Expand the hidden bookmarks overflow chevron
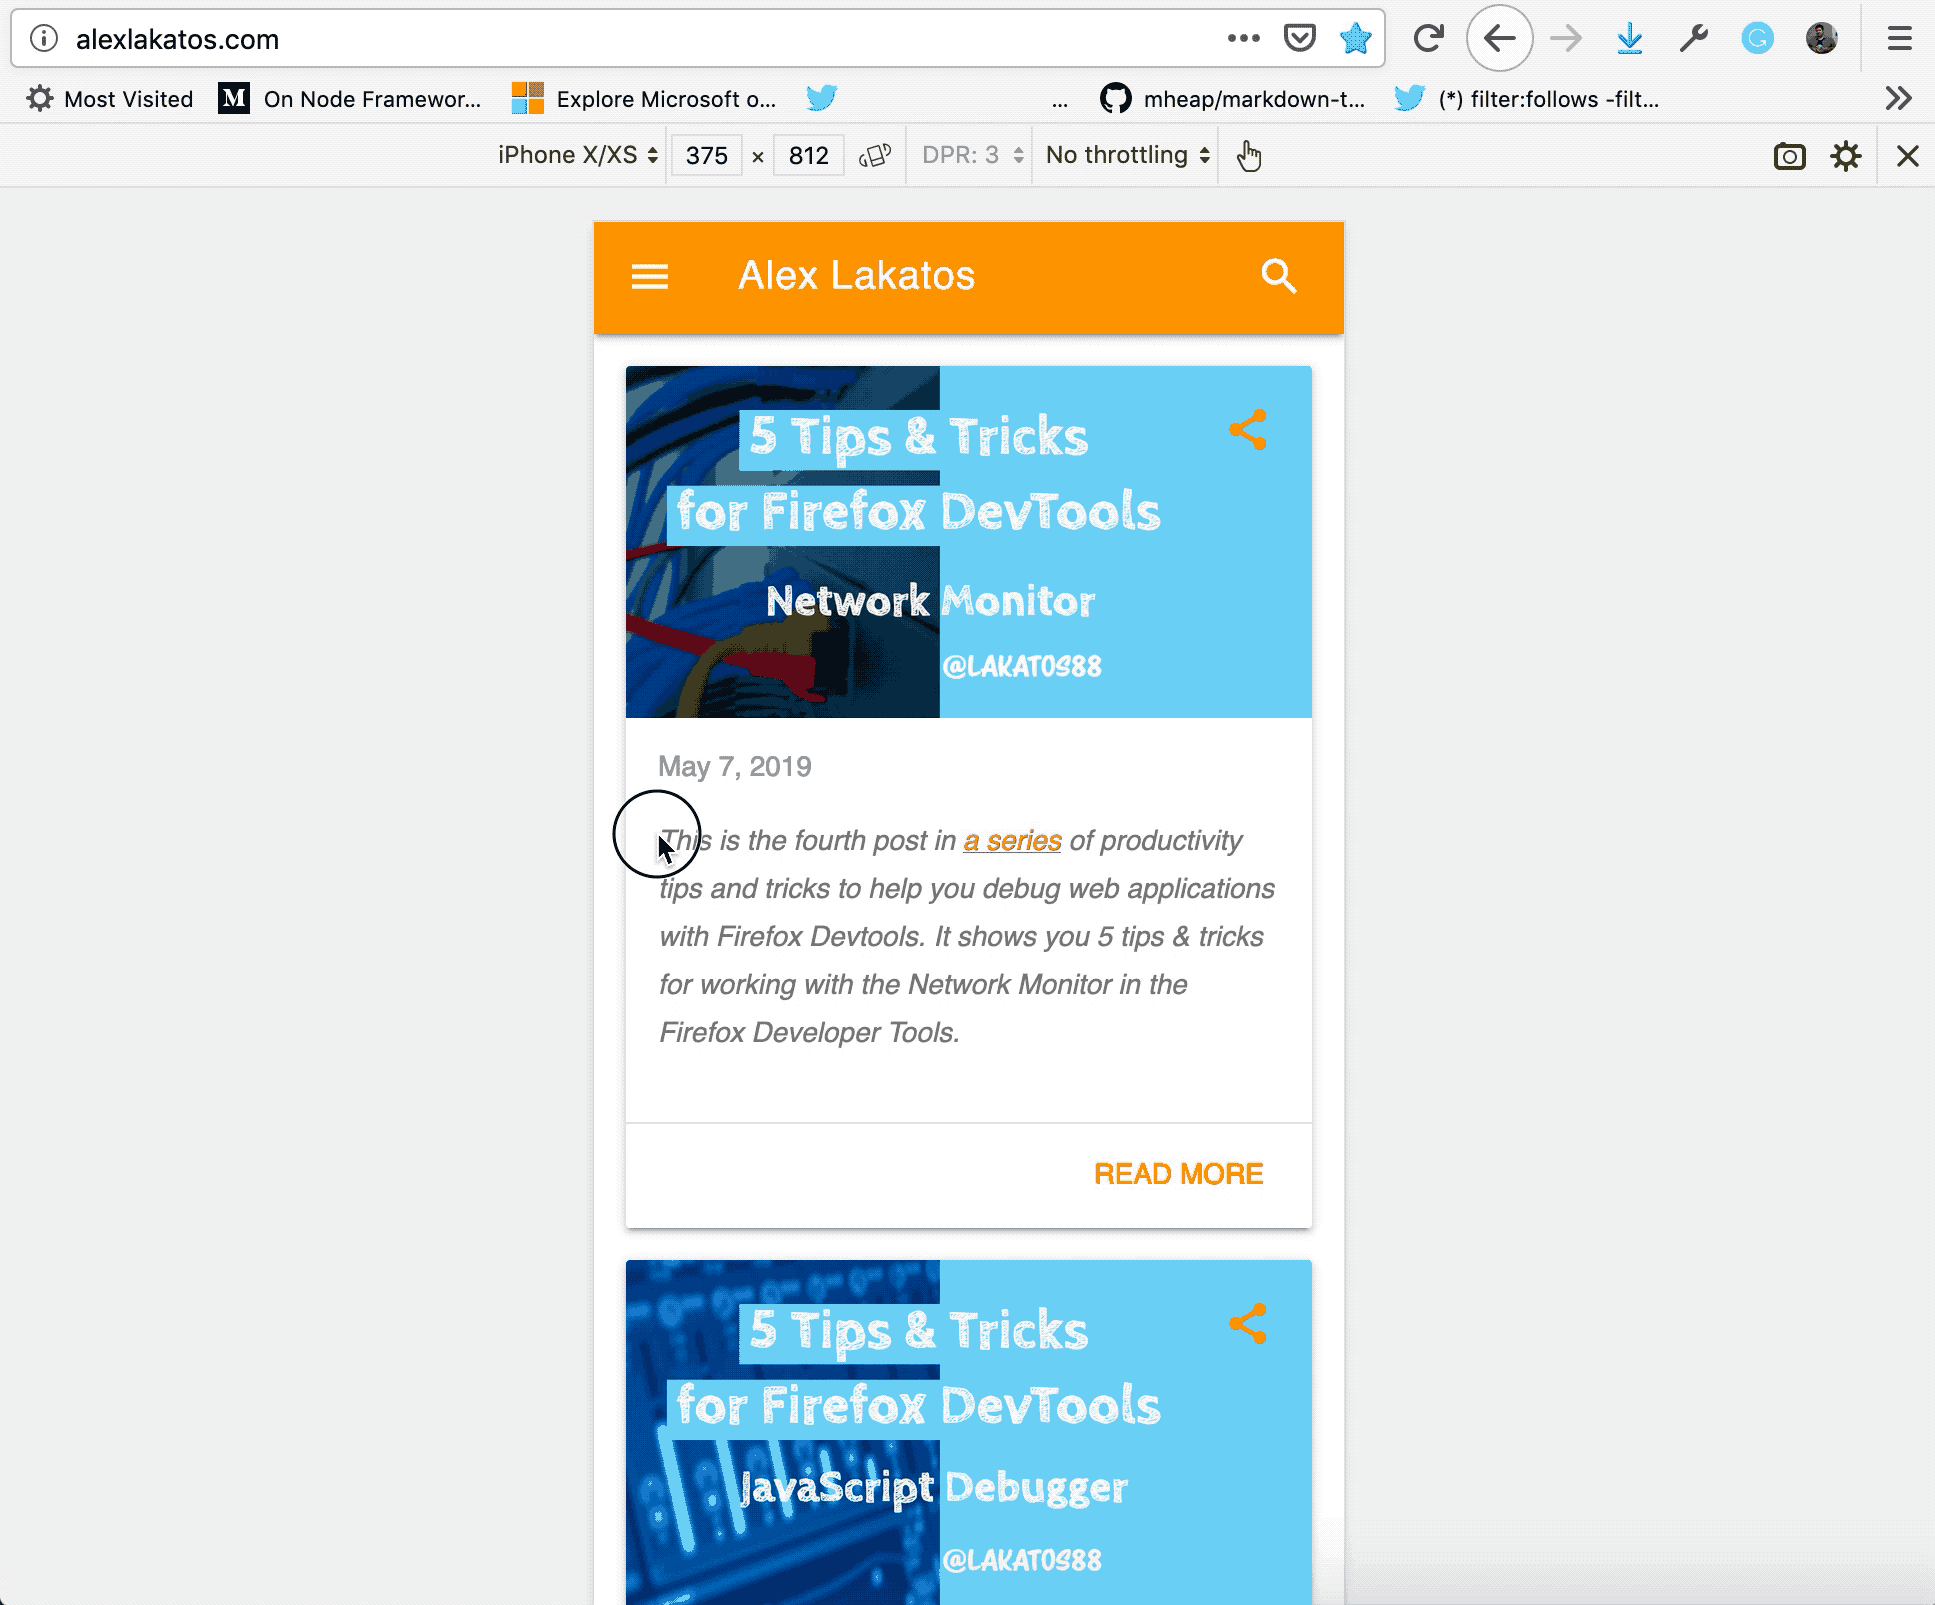Screen dimensions: 1935x1605 (1897, 98)
